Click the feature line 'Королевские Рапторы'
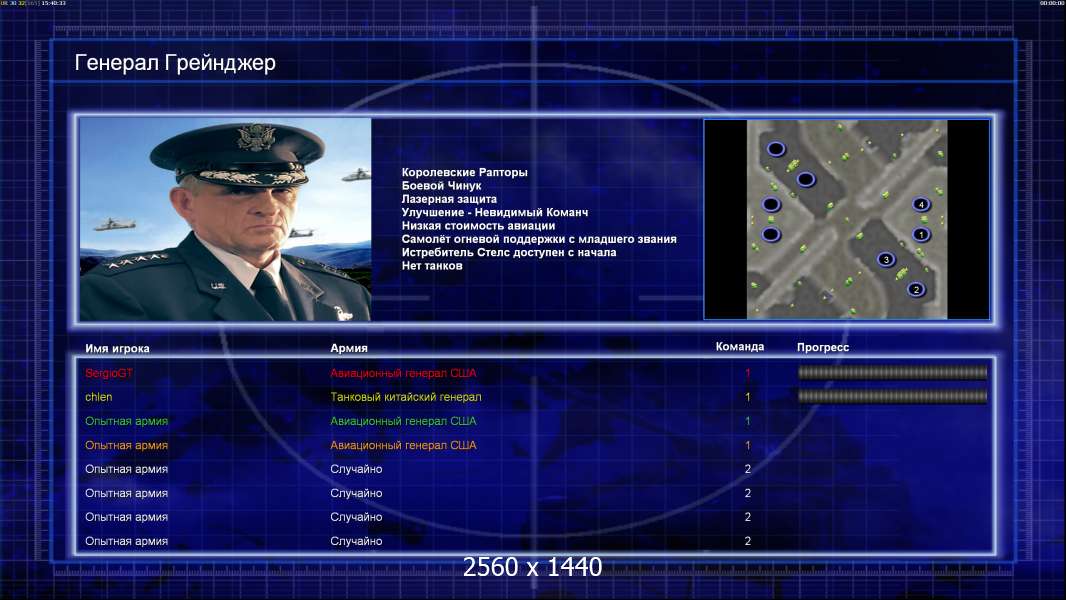This screenshot has height=600, width=1066. point(464,173)
